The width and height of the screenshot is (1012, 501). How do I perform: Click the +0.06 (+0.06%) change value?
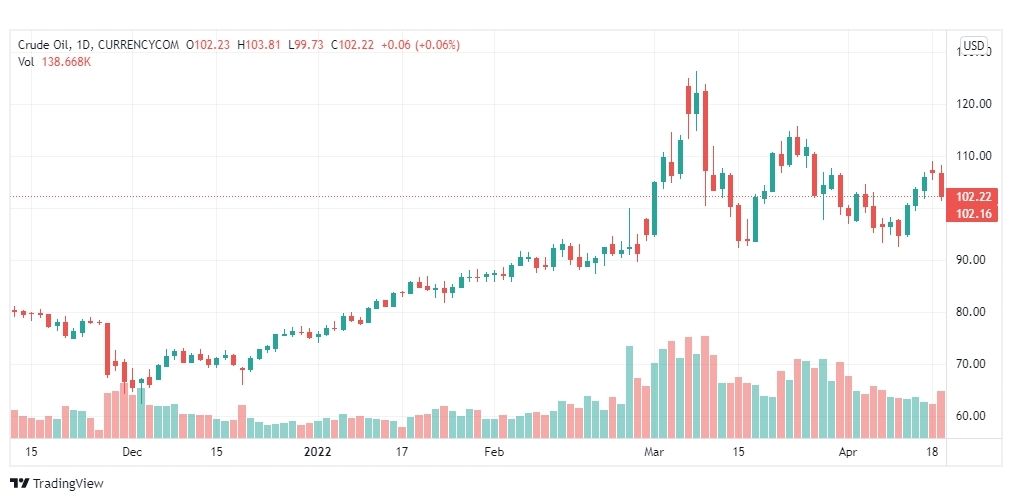420,45
